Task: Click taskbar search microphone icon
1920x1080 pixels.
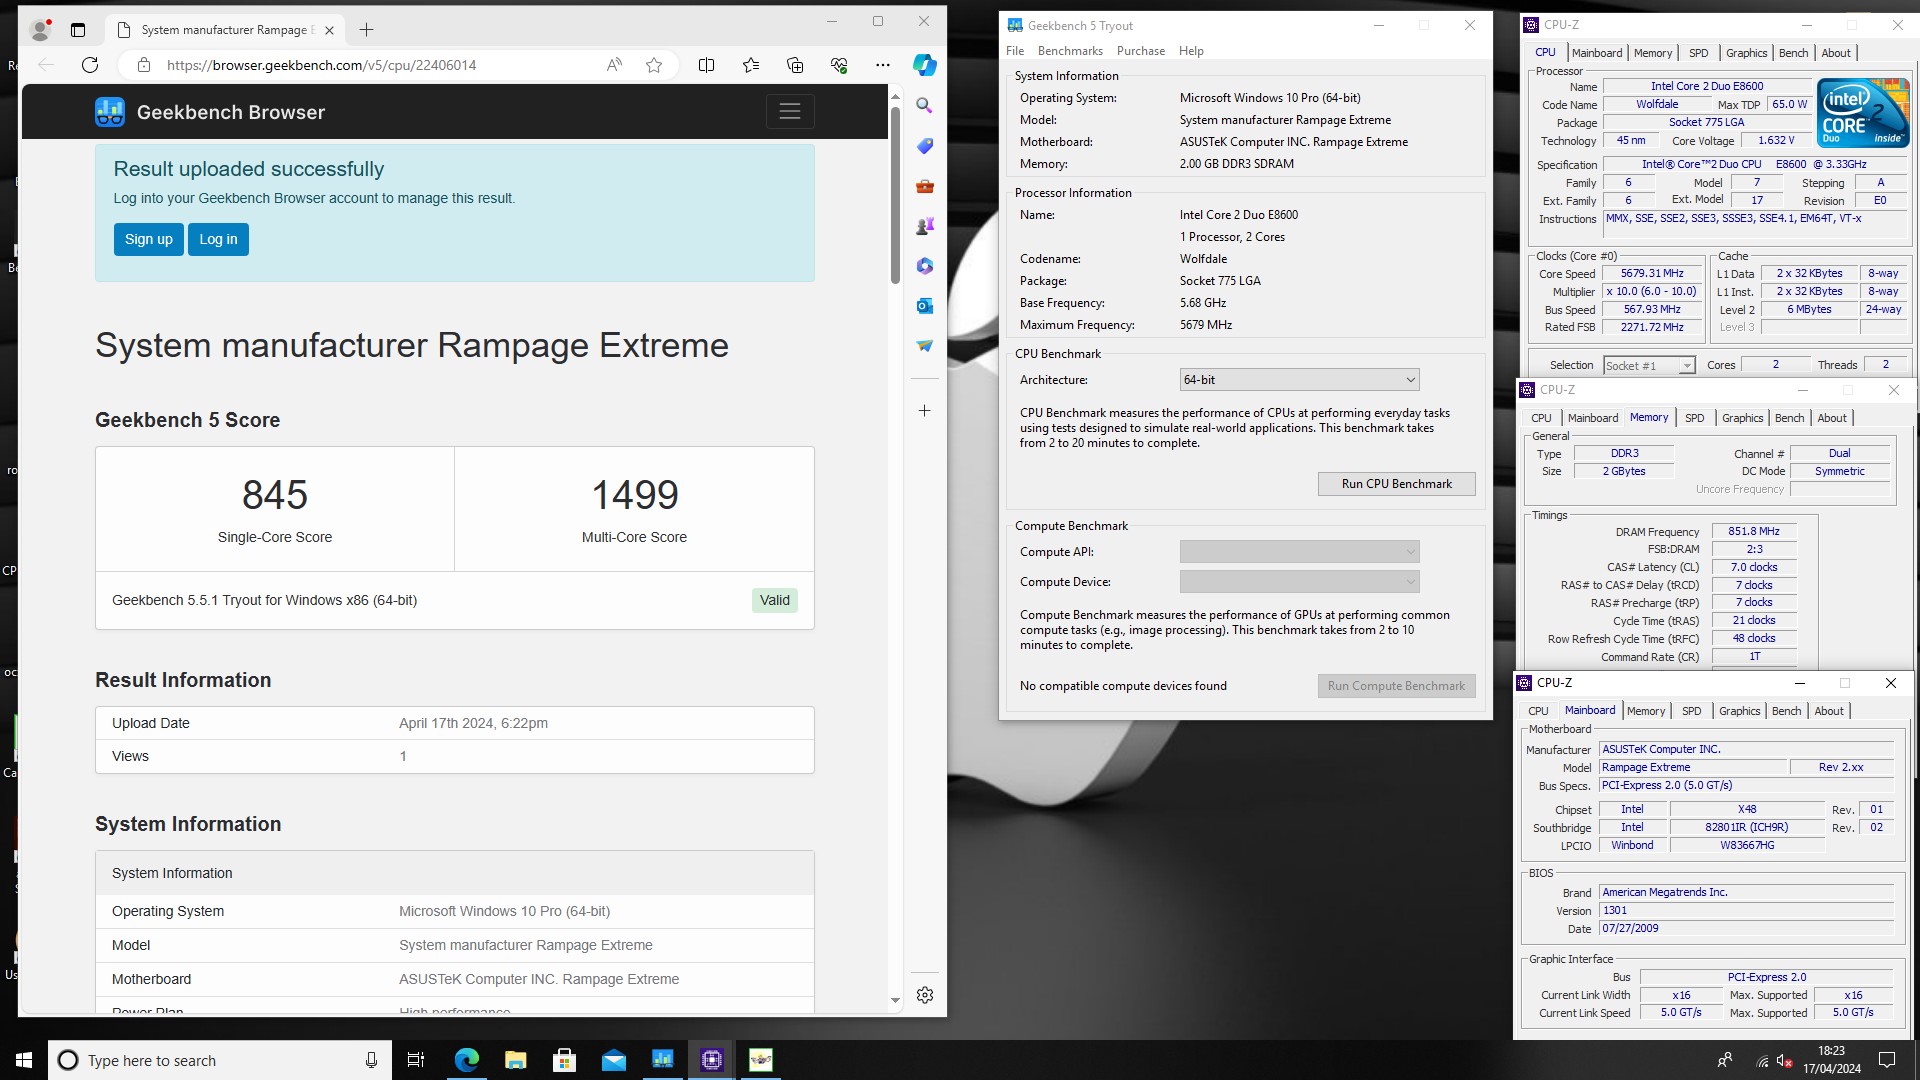Action: 371,1060
